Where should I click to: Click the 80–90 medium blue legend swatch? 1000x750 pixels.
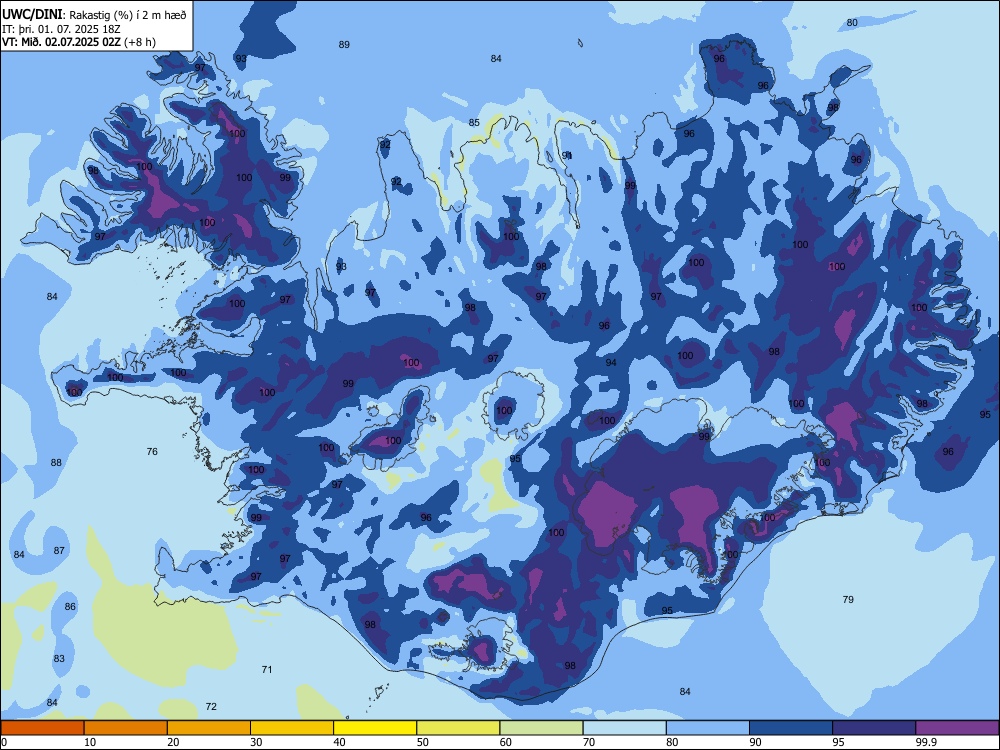[708, 728]
